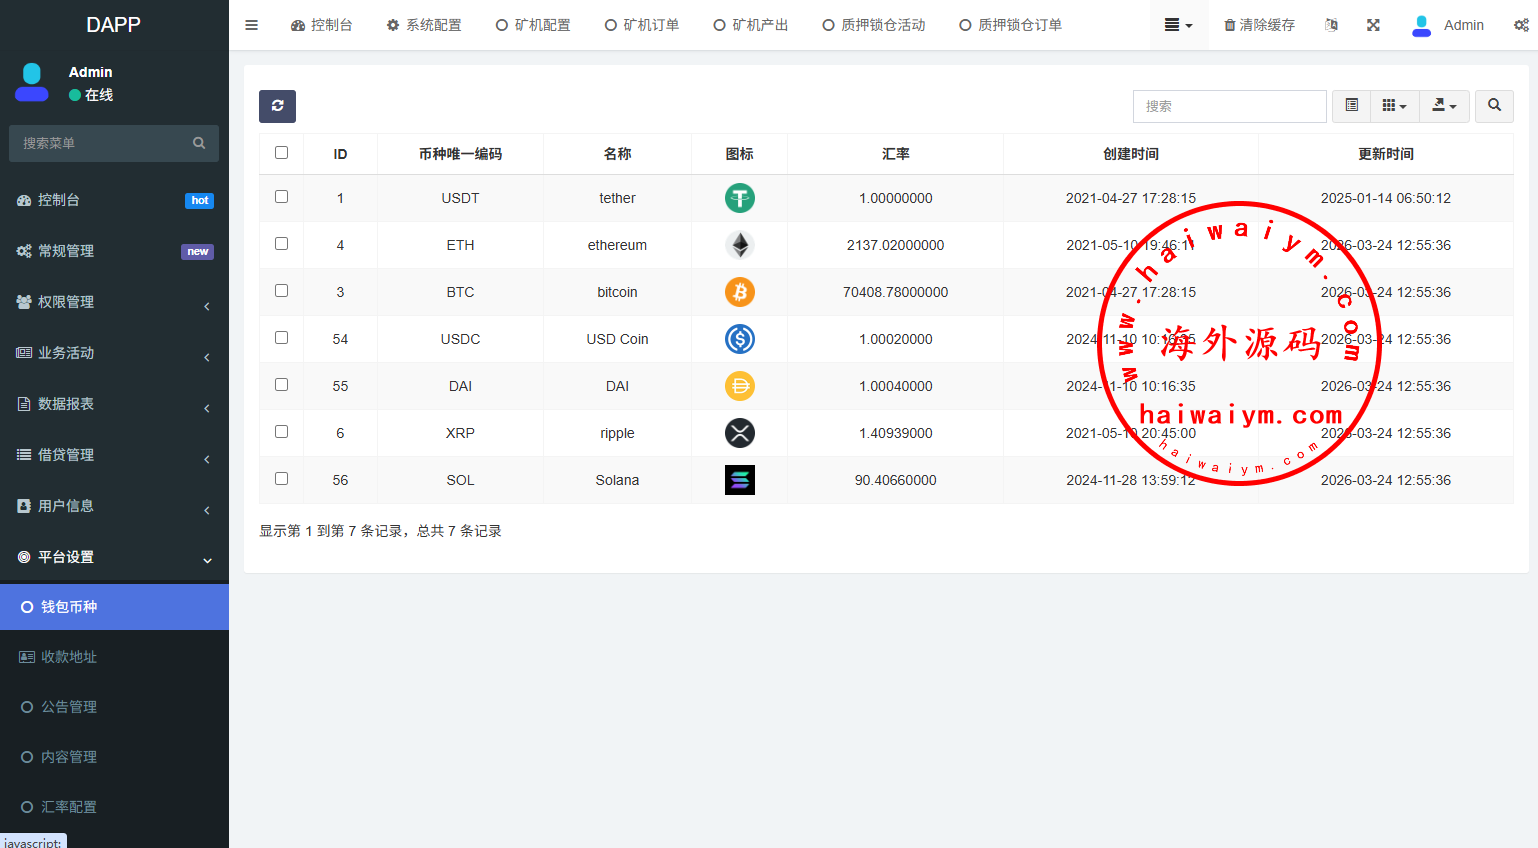This screenshot has width=1538, height=848.
Task: Check the select-all checkbox in table header
Action: point(281,153)
